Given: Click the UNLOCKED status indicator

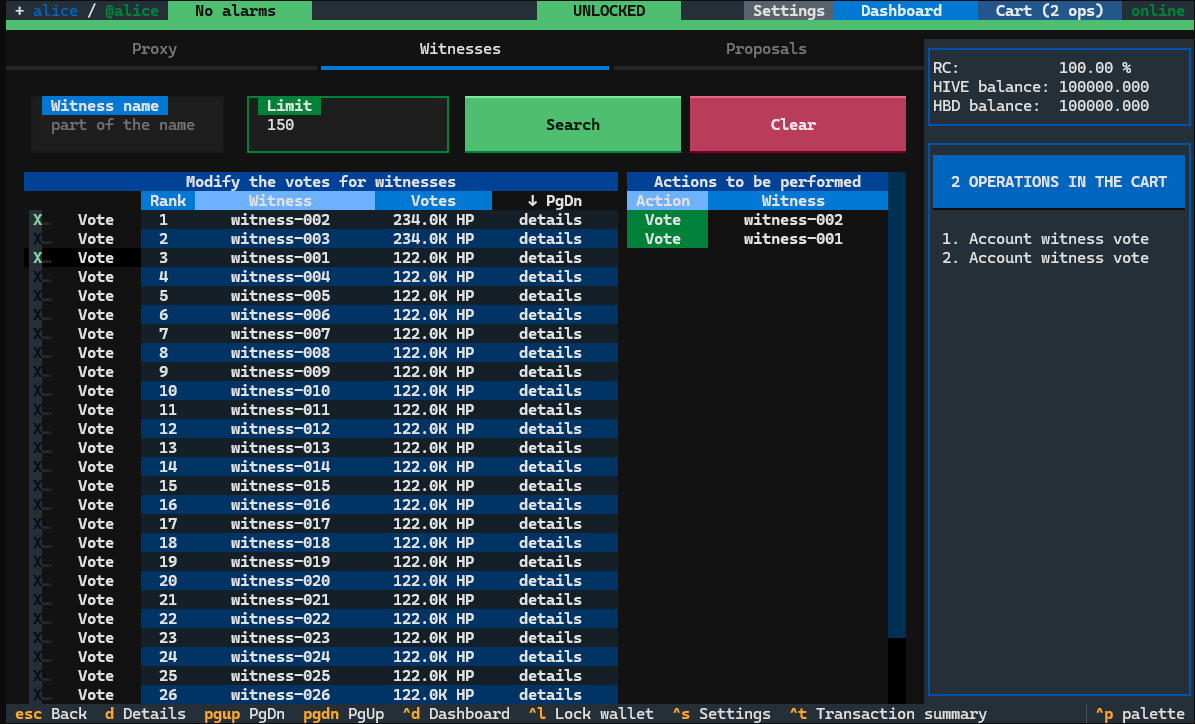Looking at the screenshot, I should click(609, 11).
